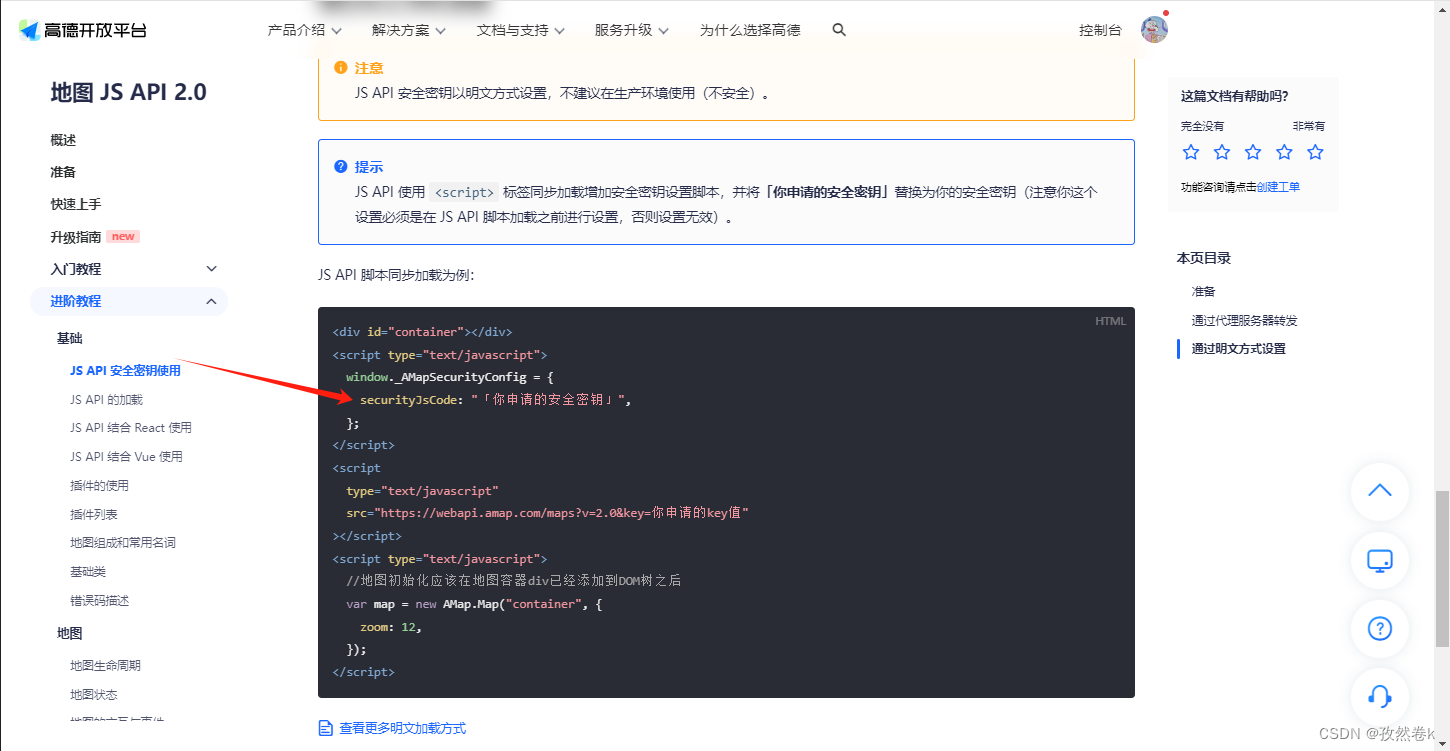Jump to 准备 in page contents
Image resolution: width=1450 pixels, height=751 pixels.
[1203, 291]
